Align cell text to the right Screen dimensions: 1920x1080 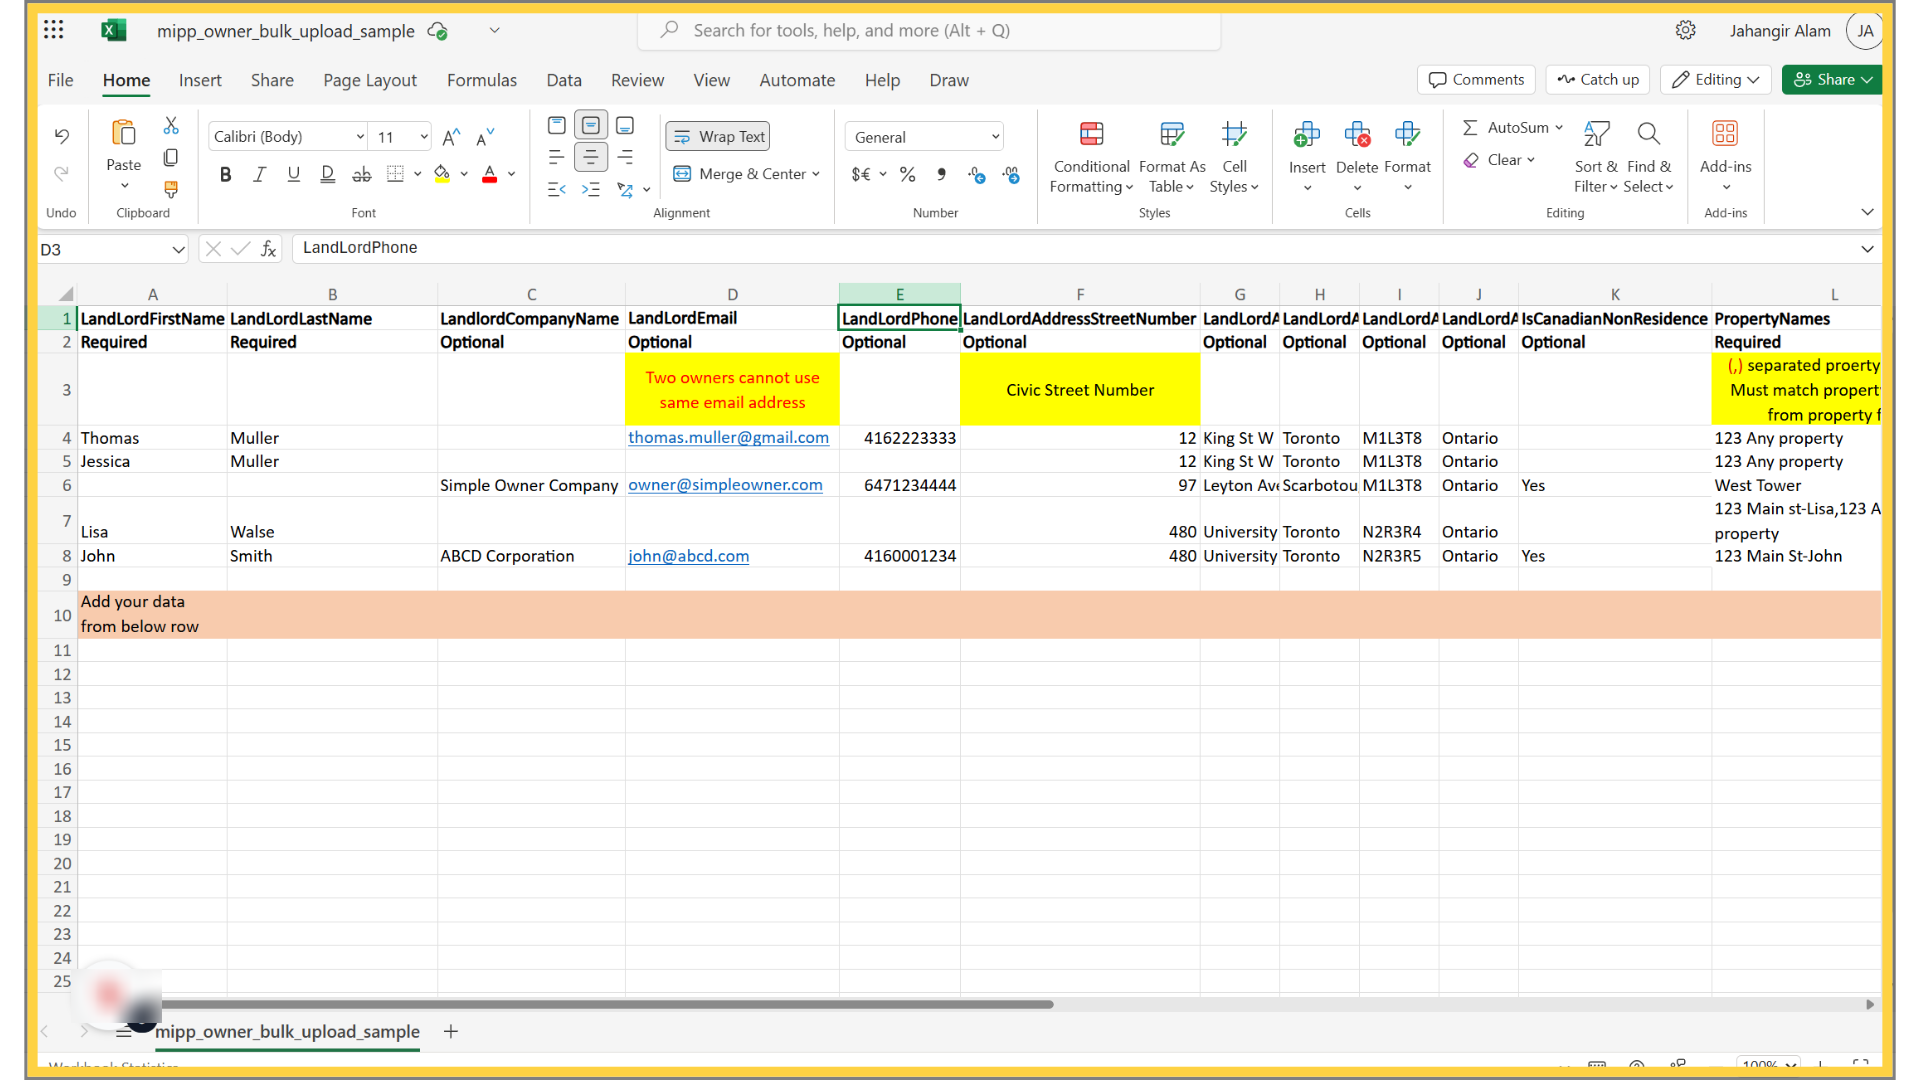[625, 157]
